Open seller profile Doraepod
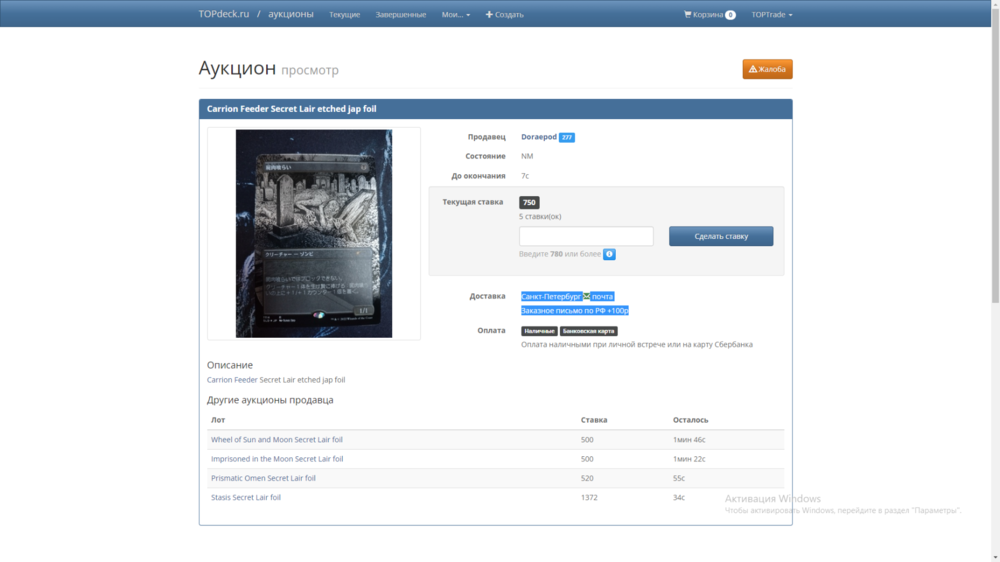This screenshot has height=562, width=1000. 538,137
